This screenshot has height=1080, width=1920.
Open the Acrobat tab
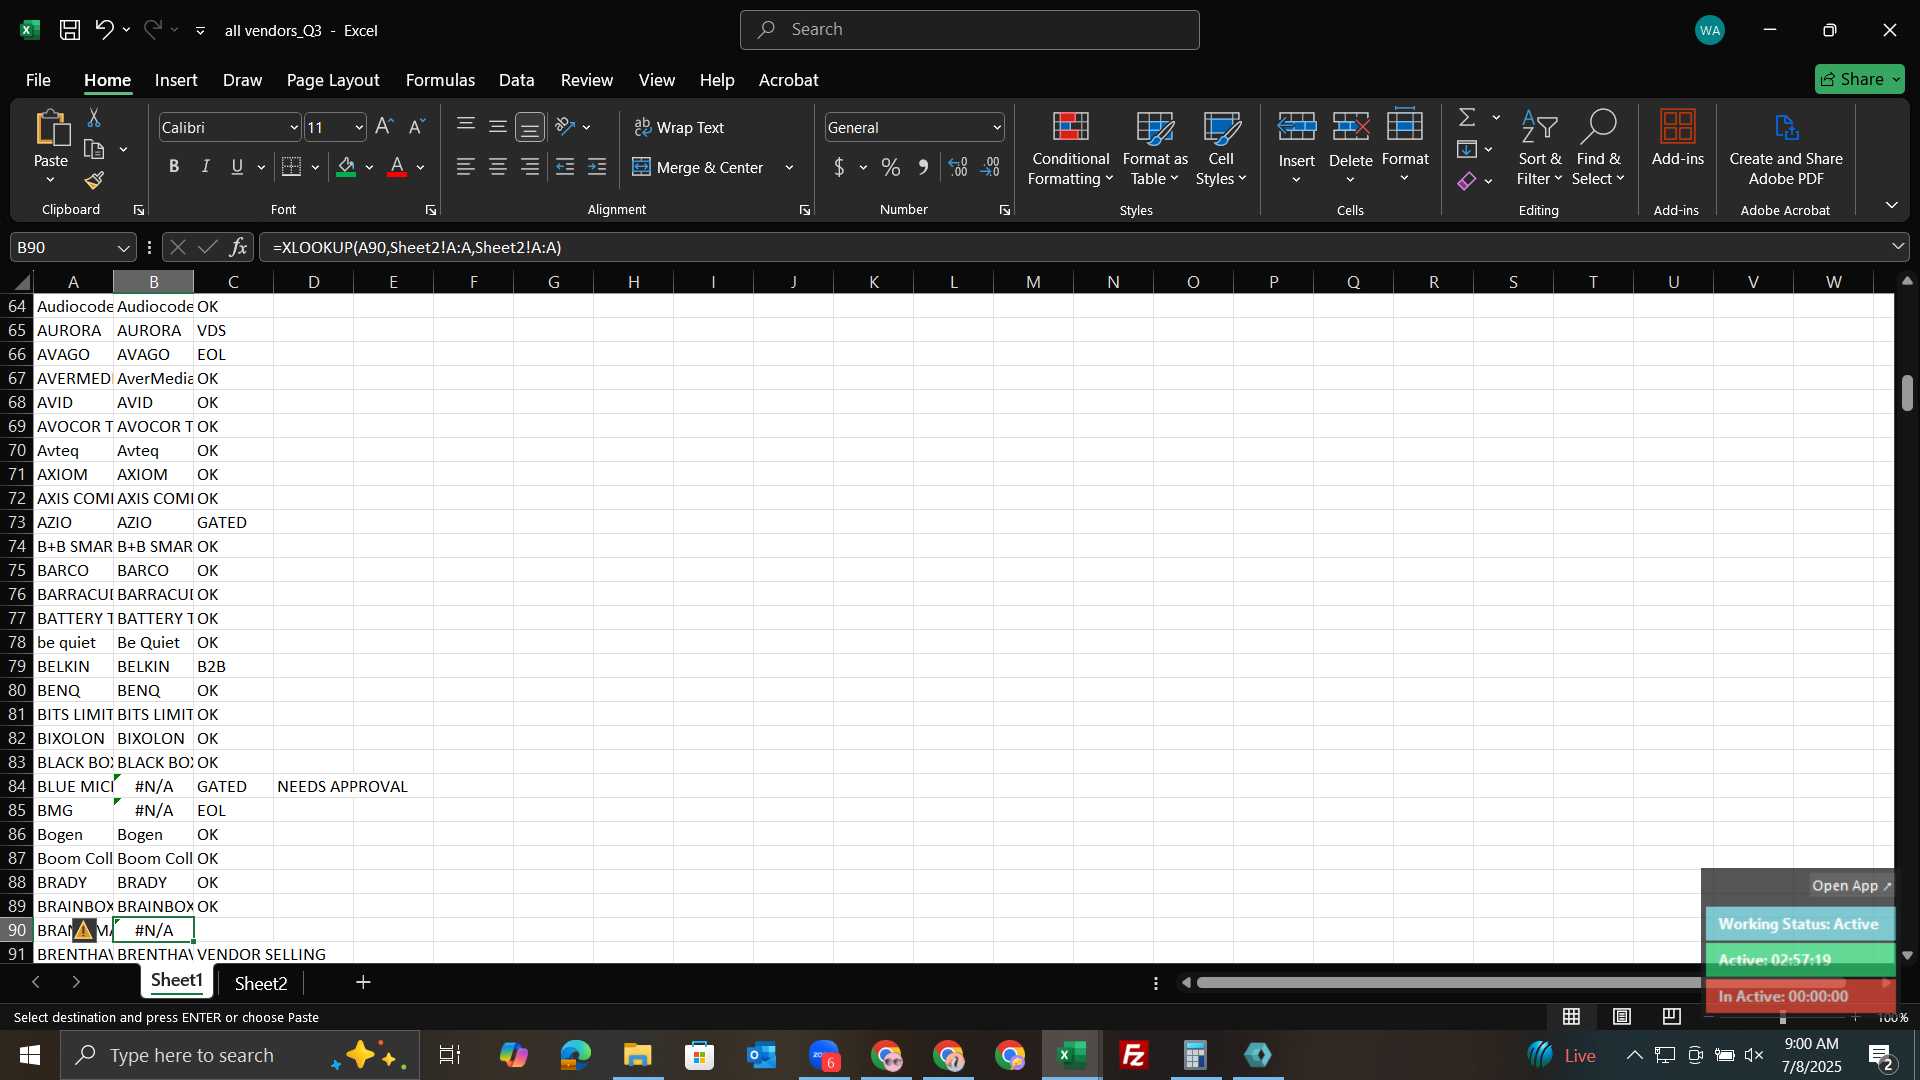(x=788, y=80)
